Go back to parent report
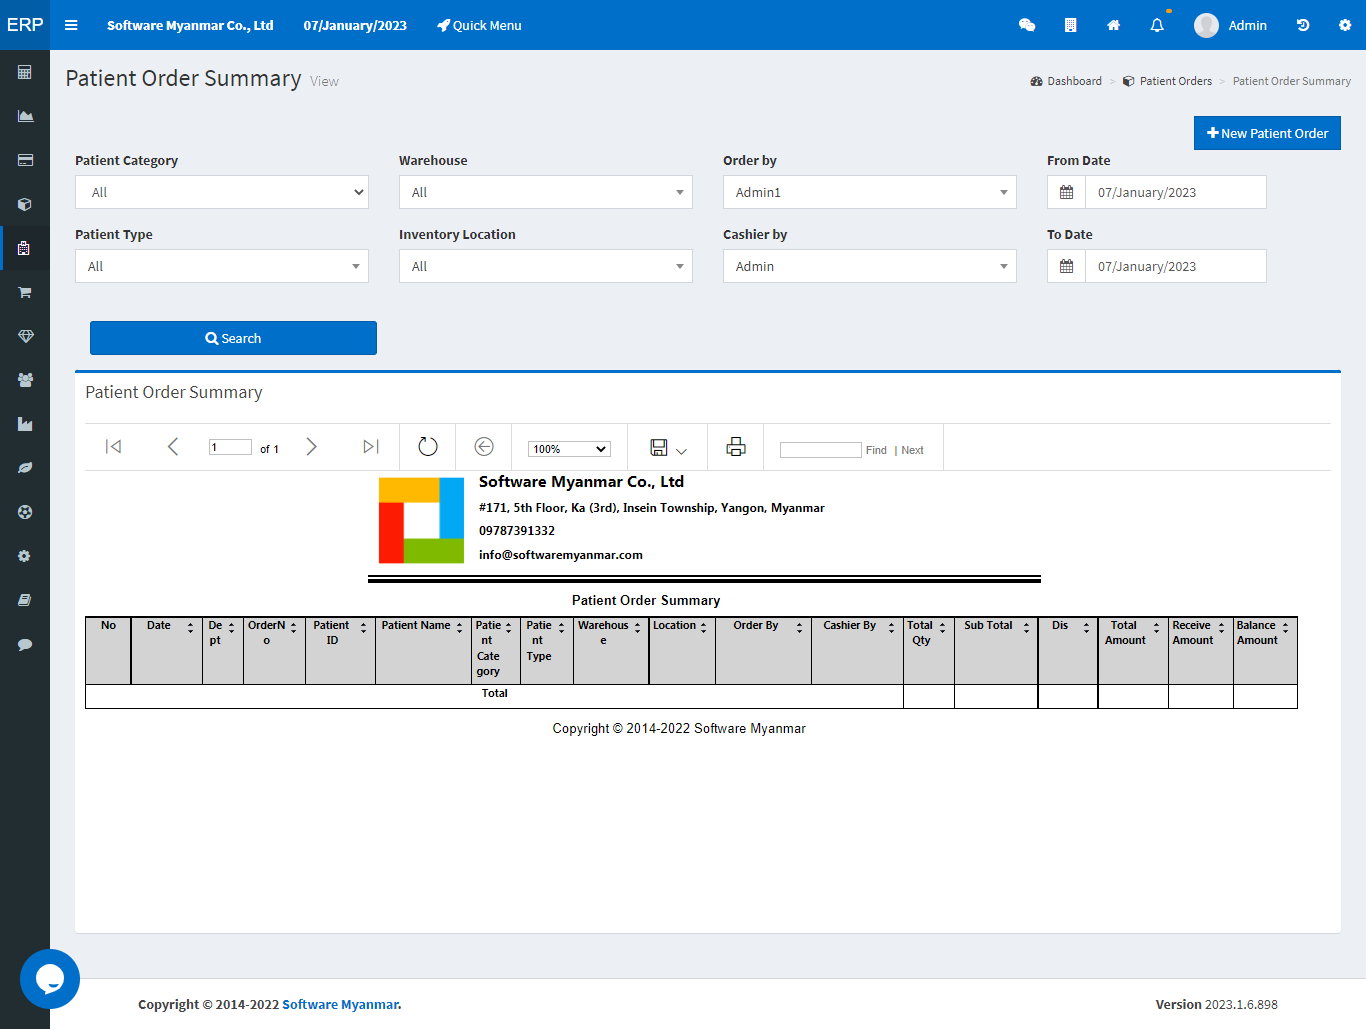The image size is (1366, 1029). (484, 447)
